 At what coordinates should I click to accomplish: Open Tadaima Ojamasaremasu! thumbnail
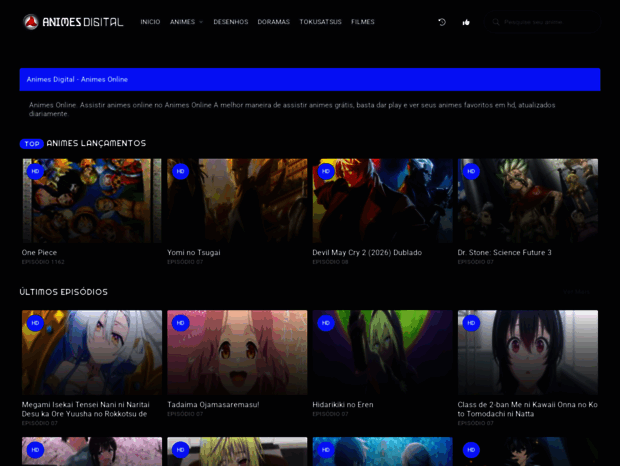[237, 352]
